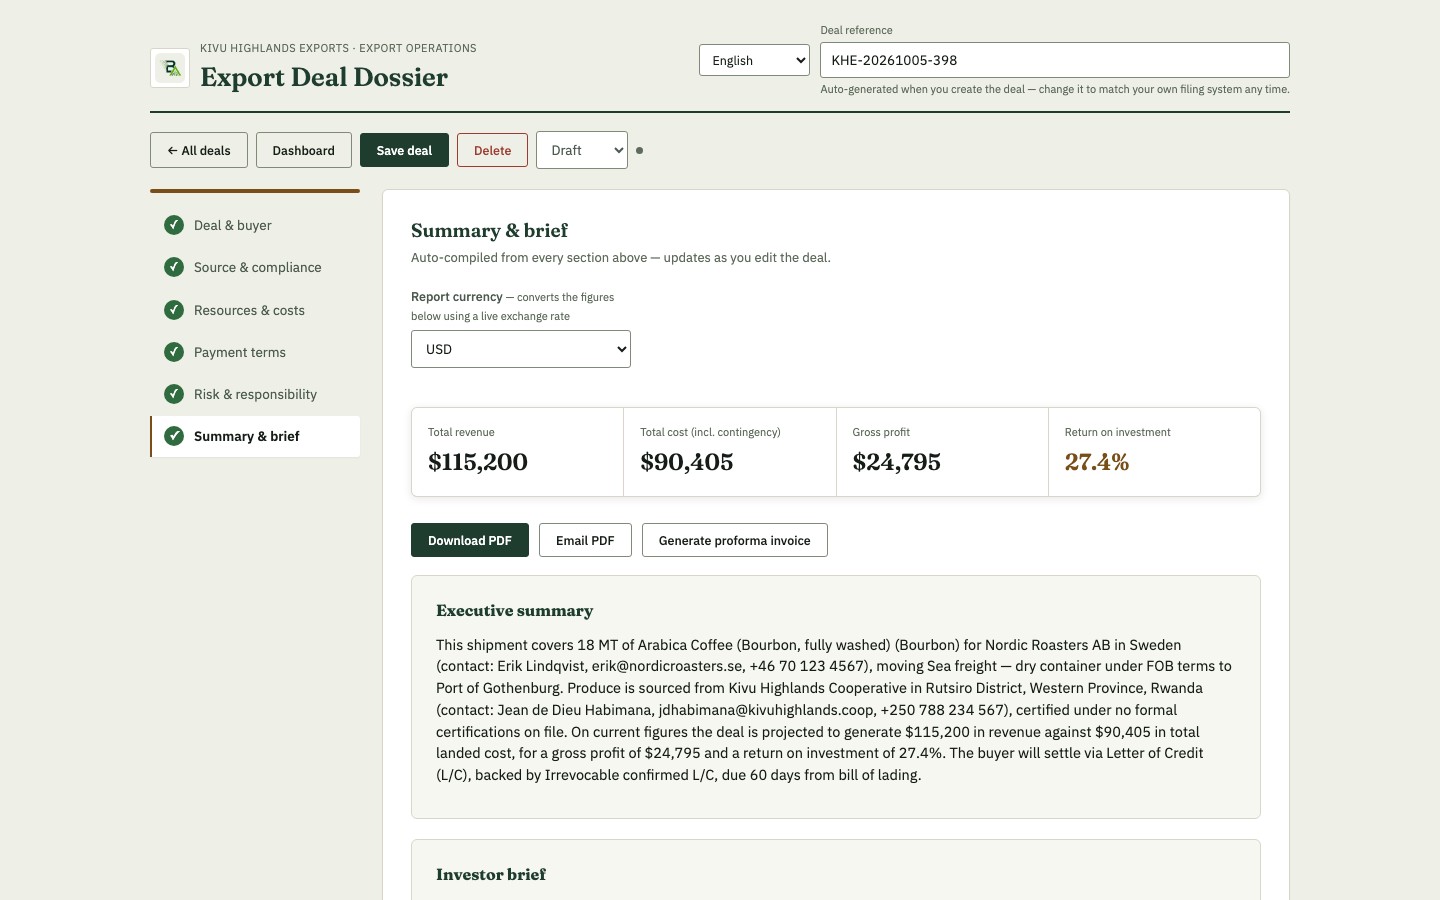
Task: Click the check icon beside Deal & buyer
Action: (x=174, y=225)
